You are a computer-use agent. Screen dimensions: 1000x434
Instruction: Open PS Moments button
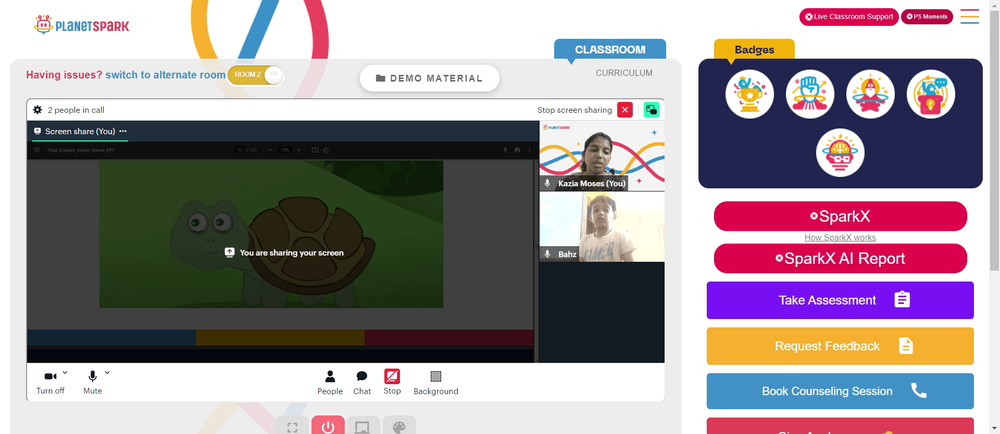(927, 17)
